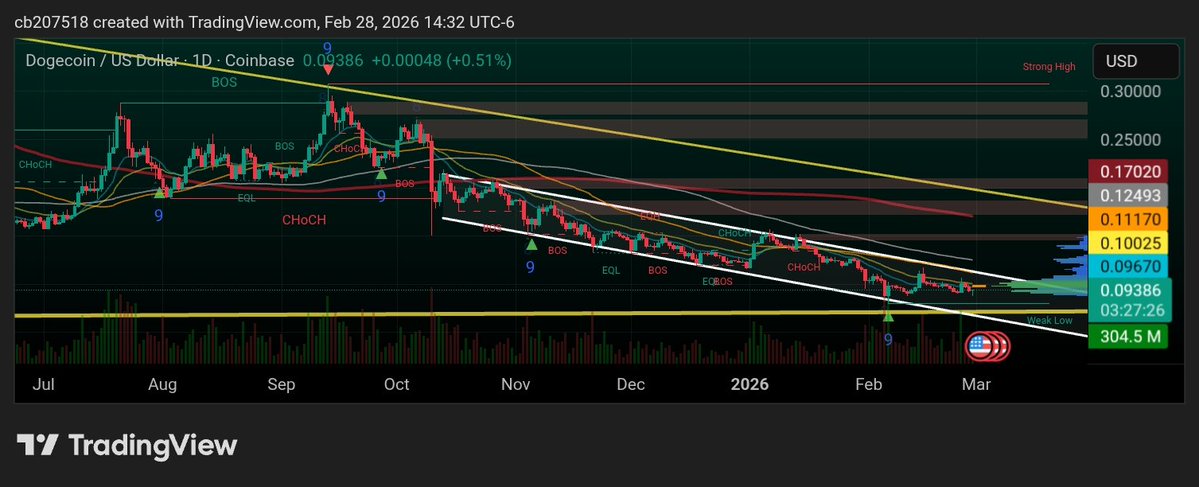Click the green up-arrow marker above February's 9
This screenshot has width=1199, height=487.
click(888, 315)
